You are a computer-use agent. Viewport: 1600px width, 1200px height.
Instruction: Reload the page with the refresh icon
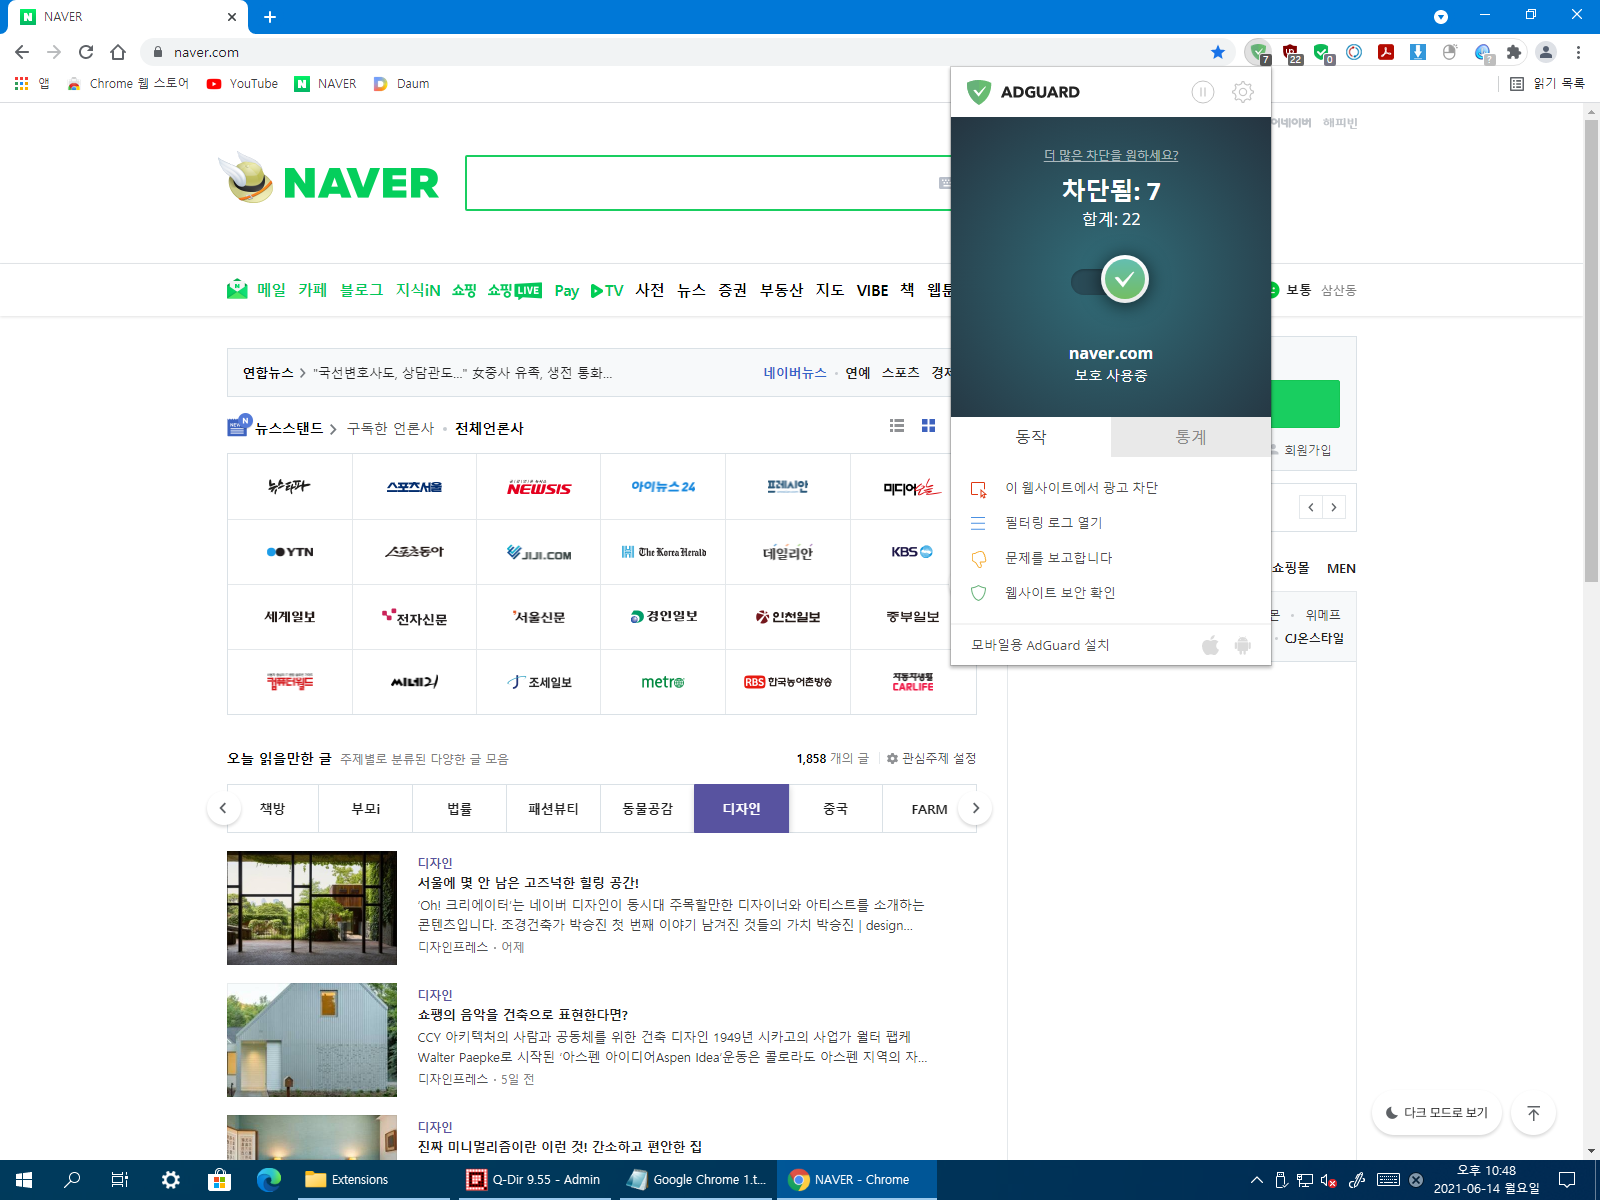click(x=86, y=52)
